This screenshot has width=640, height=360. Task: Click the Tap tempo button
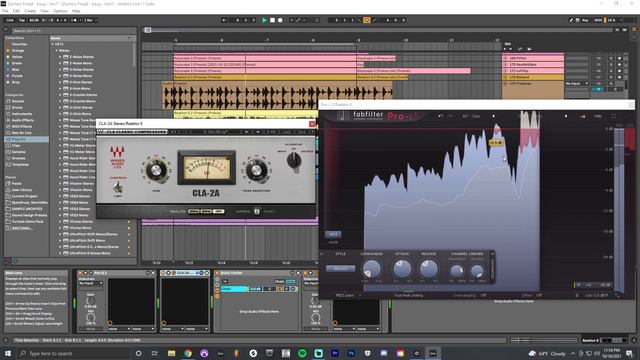pyautogui.click(x=22, y=20)
